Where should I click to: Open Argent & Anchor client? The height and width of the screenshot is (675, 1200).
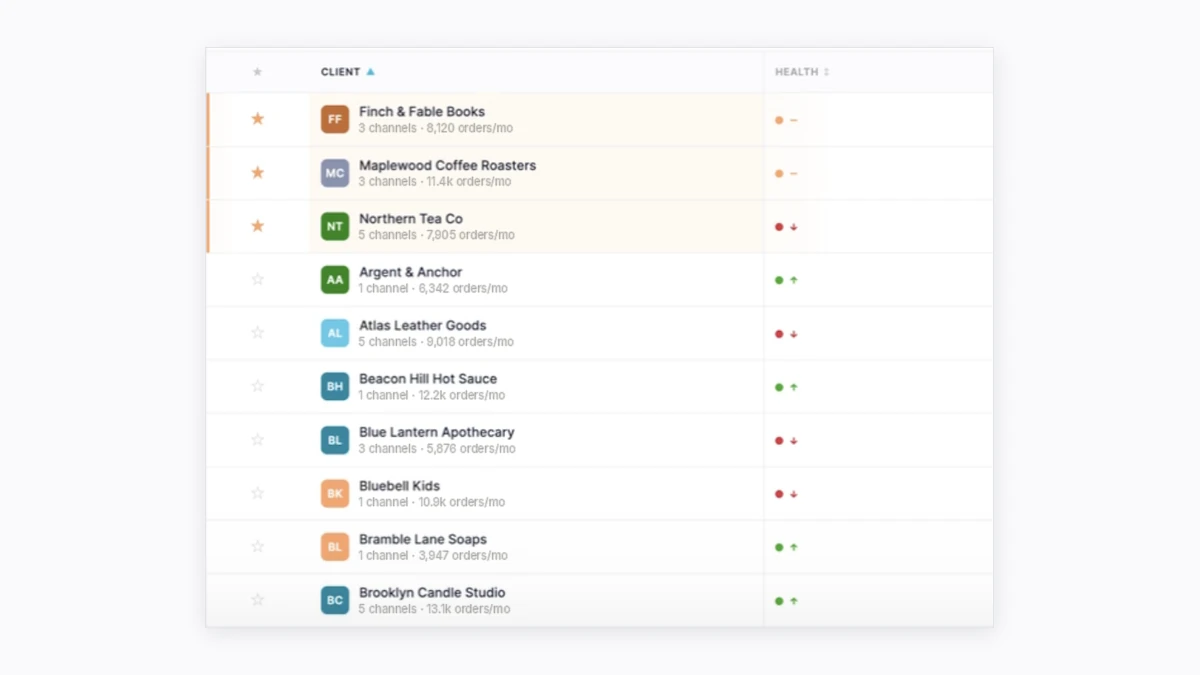pyautogui.click(x=411, y=272)
